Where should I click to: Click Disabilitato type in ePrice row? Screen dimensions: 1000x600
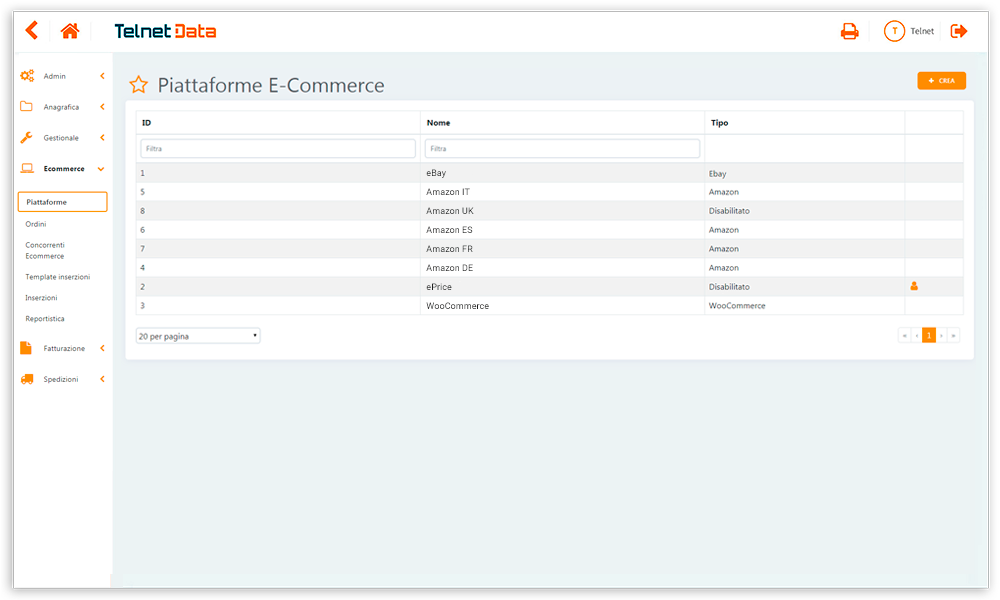[x=729, y=287]
